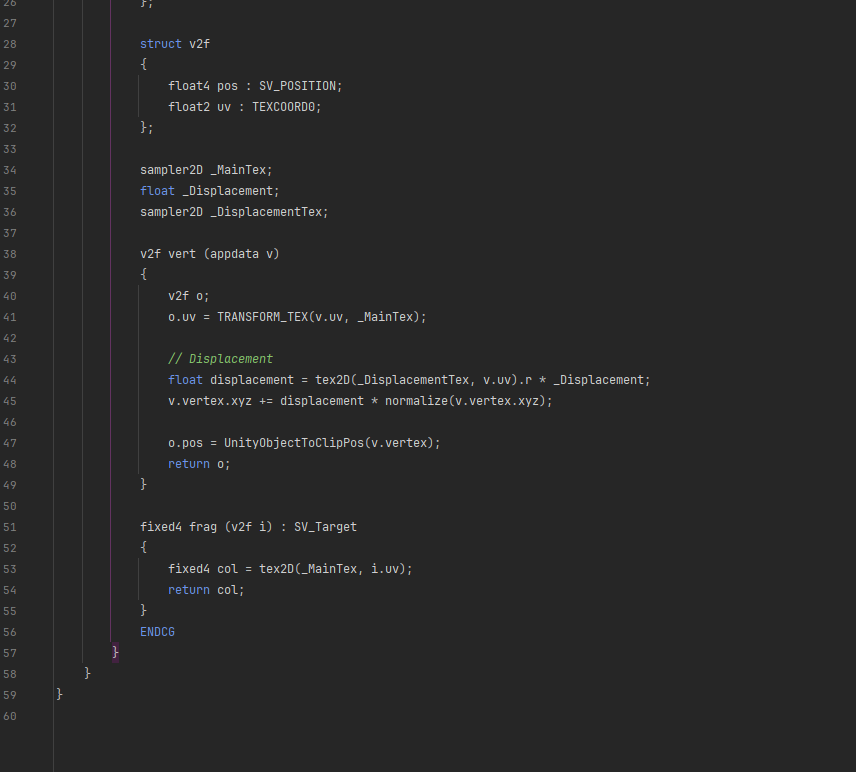
Task: Click 'fixed4 col' declaration on line 53
Action: (203, 569)
